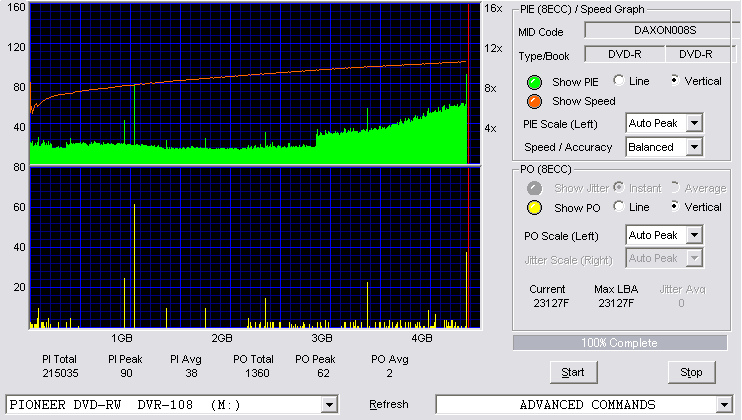Click the Jitter Avg label
This screenshot has height=420, width=742.
pos(682,289)
